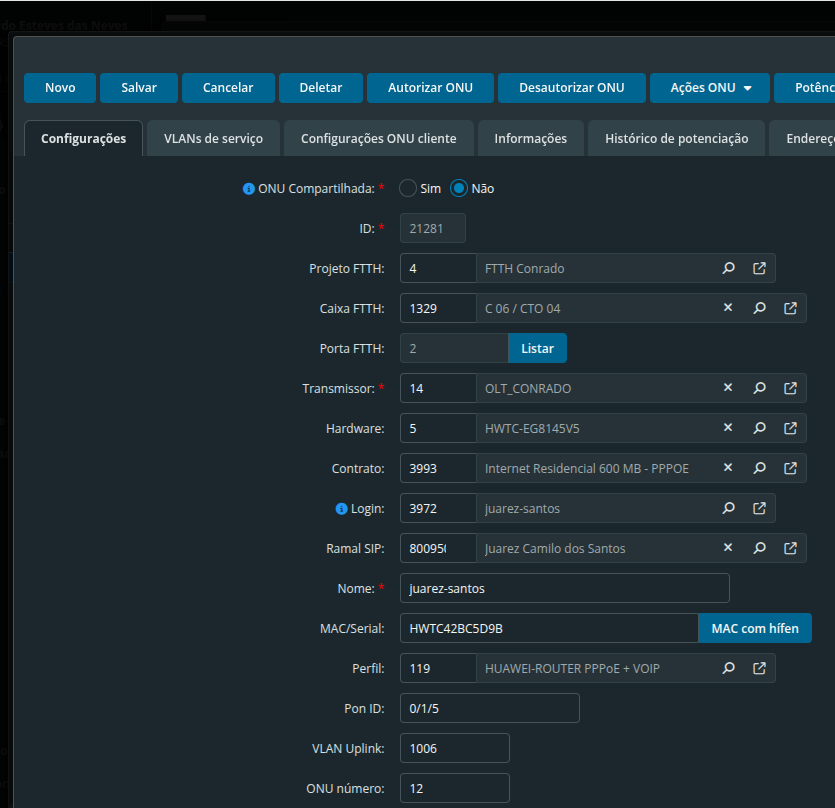Click Listar next to Porta FTTH
Viewport: 835px width, 808px height.
click(537, 348)
